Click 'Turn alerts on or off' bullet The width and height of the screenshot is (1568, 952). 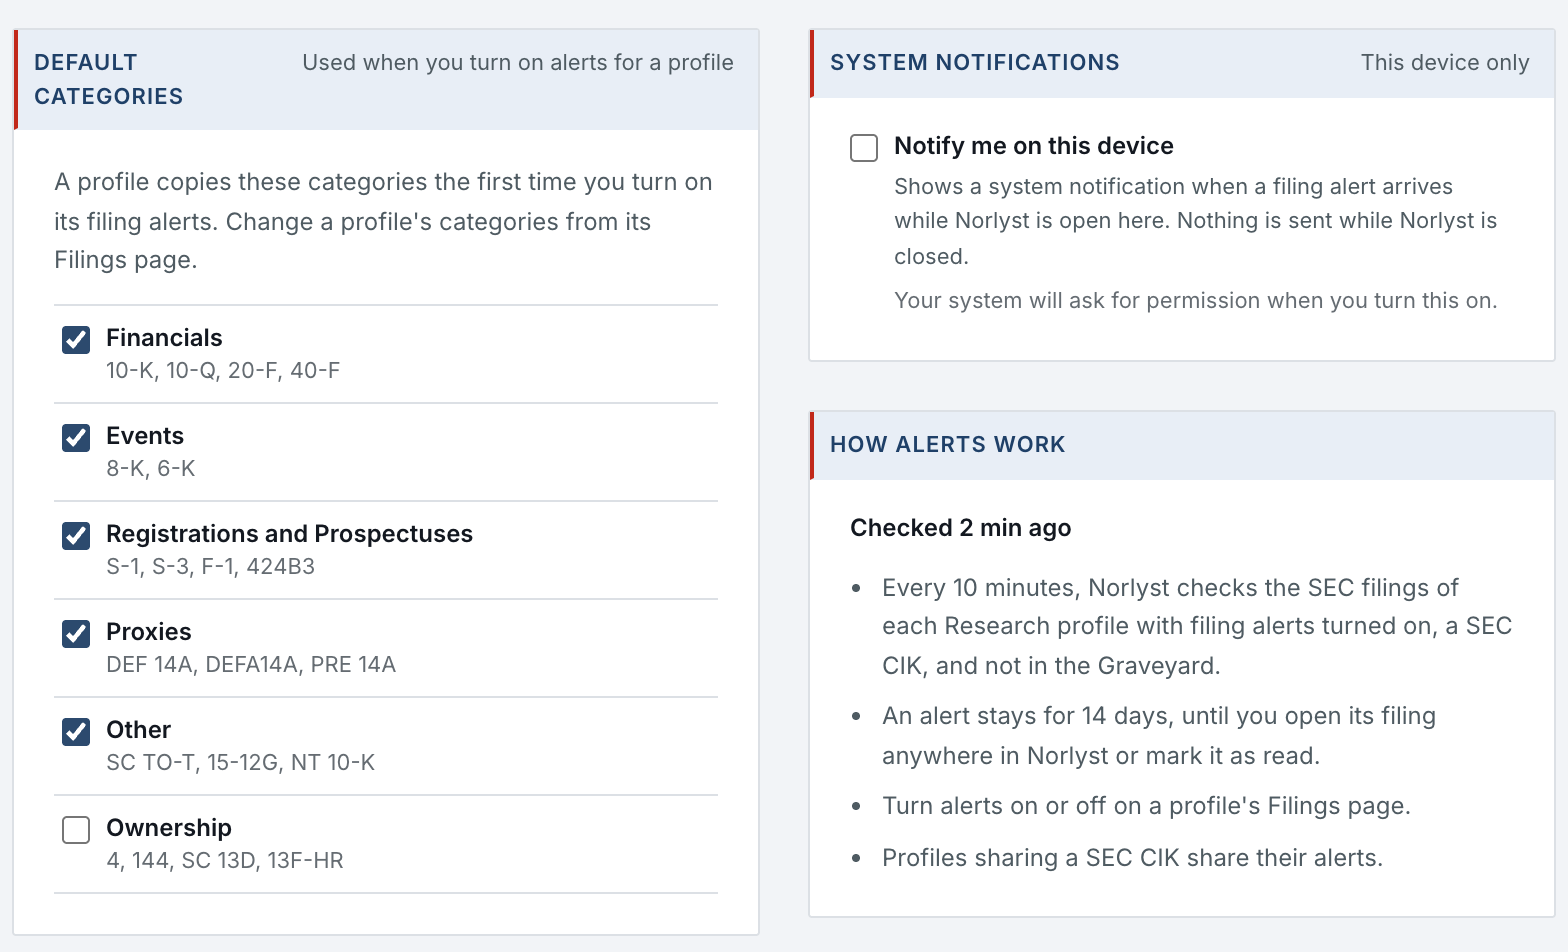tap(1146, 806)
